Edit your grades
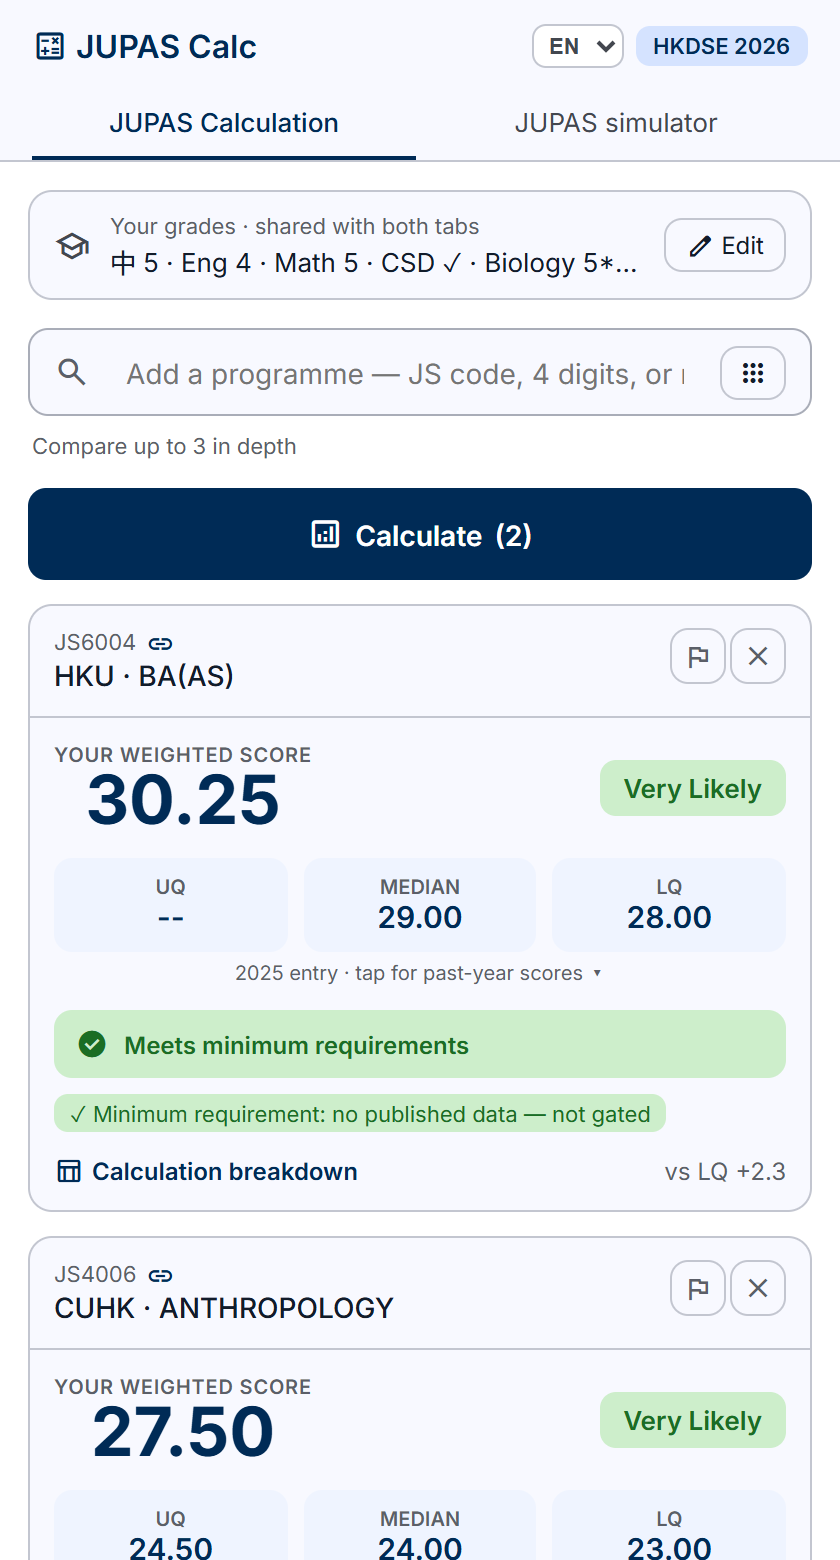 [725, 245]
